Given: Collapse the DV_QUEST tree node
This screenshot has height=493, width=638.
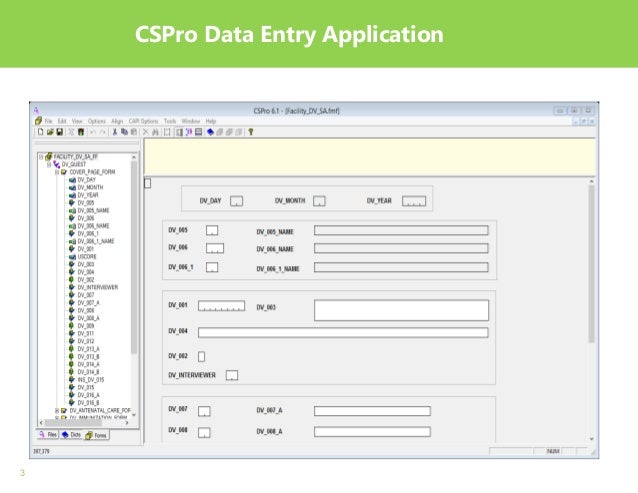Looking at the screenshot, I should tap(49, 164).
